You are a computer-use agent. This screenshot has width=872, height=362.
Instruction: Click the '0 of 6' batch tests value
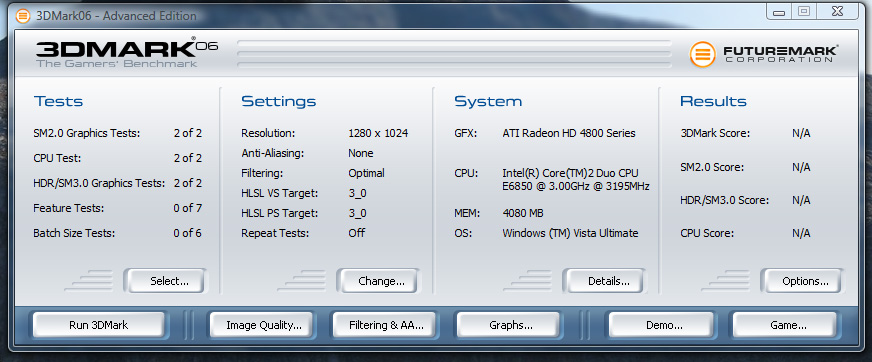pos(187,233)
